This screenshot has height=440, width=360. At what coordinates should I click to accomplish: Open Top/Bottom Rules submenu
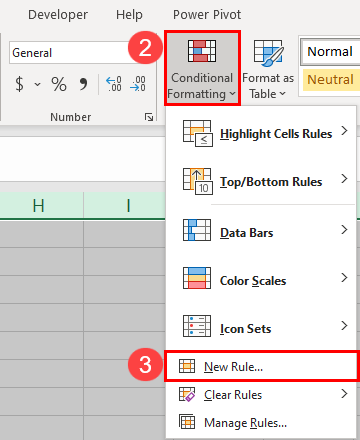point(261,182)
